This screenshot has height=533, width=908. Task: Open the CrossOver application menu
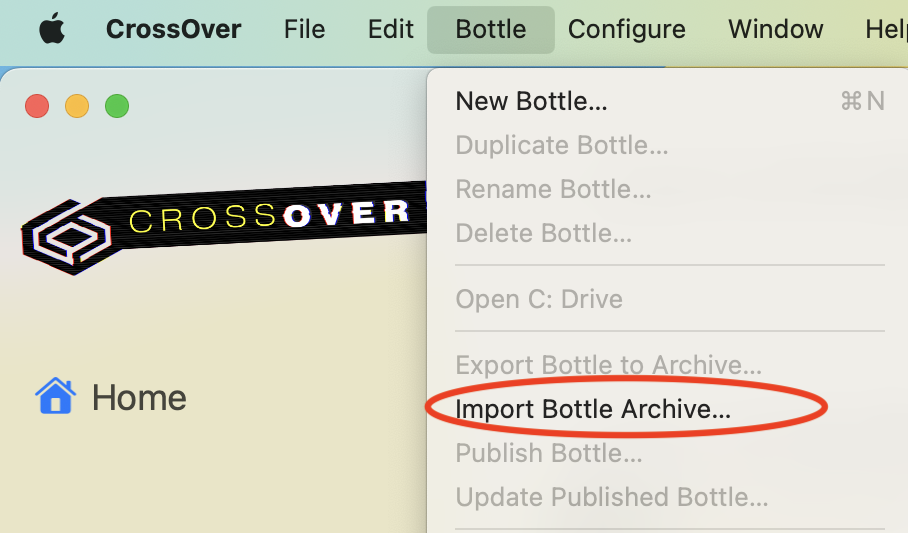click(173, 29)
